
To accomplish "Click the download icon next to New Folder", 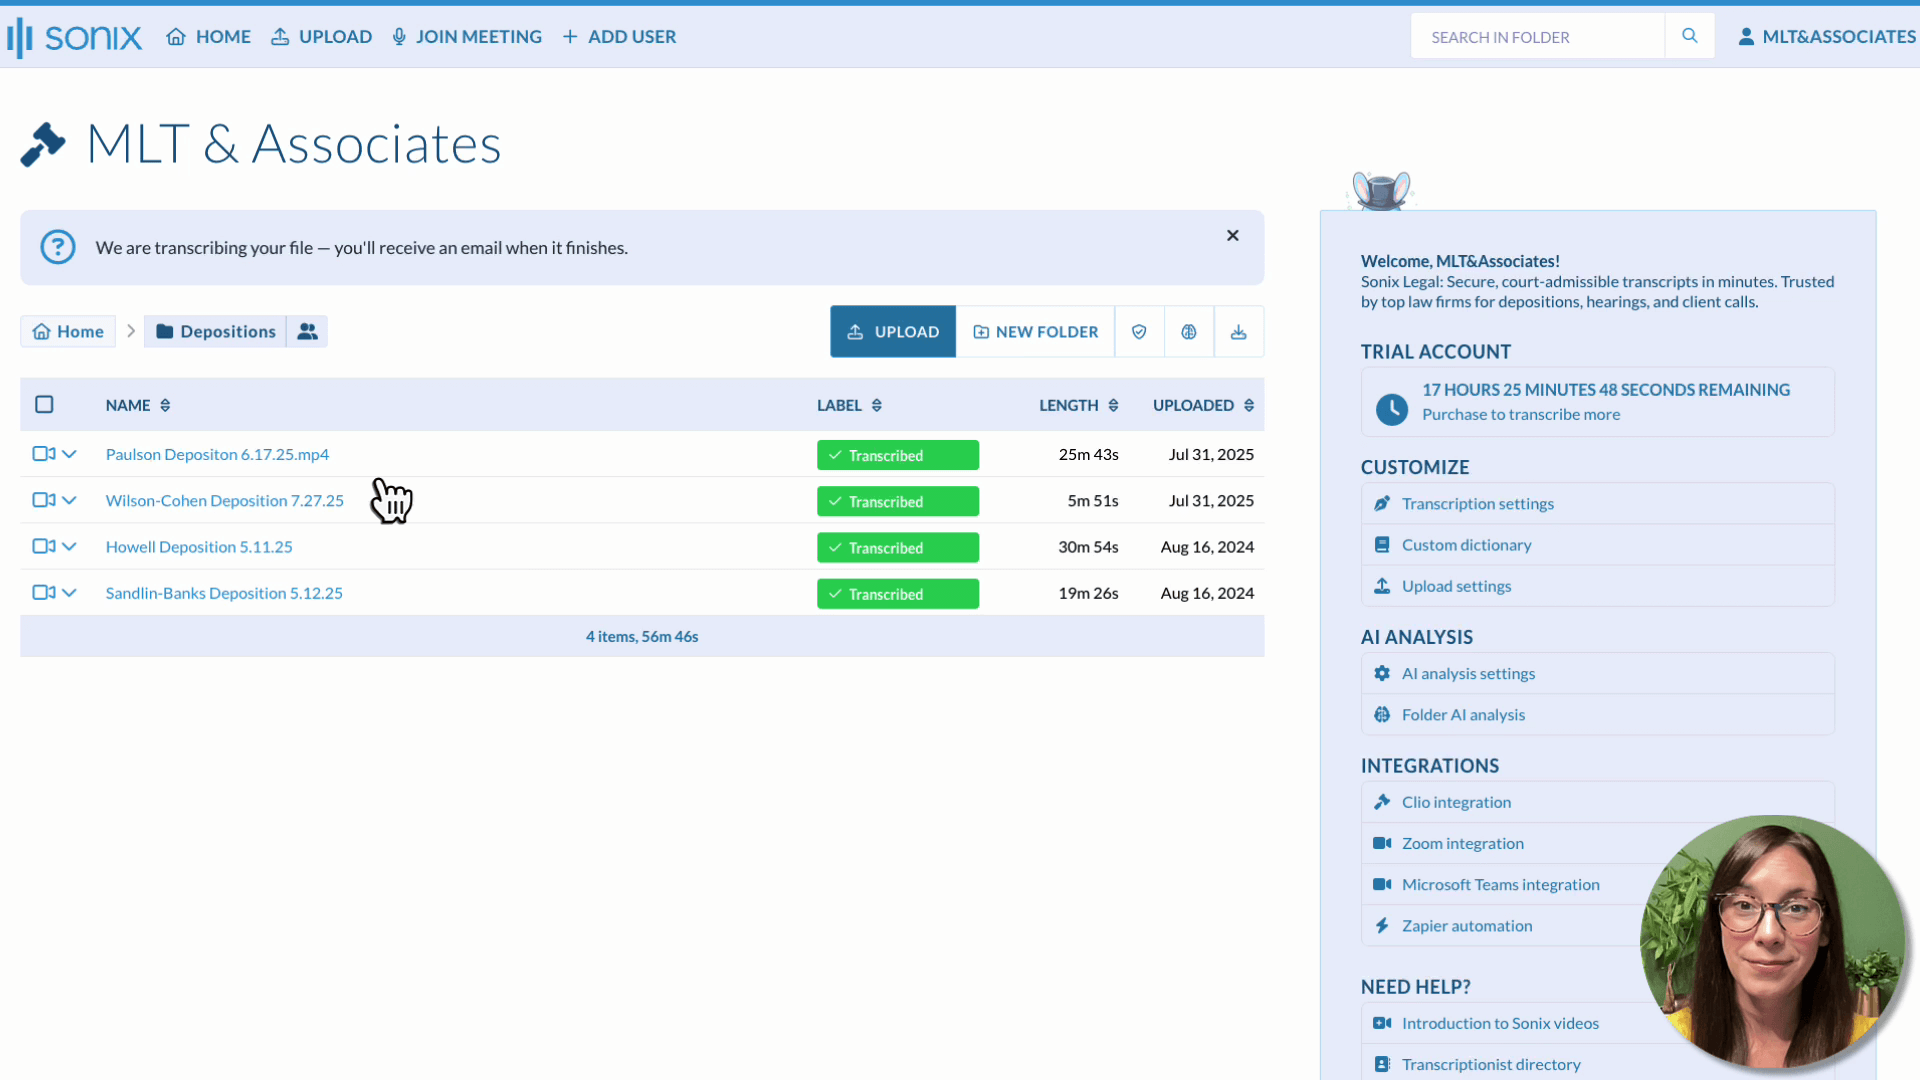I will 1238,332.
